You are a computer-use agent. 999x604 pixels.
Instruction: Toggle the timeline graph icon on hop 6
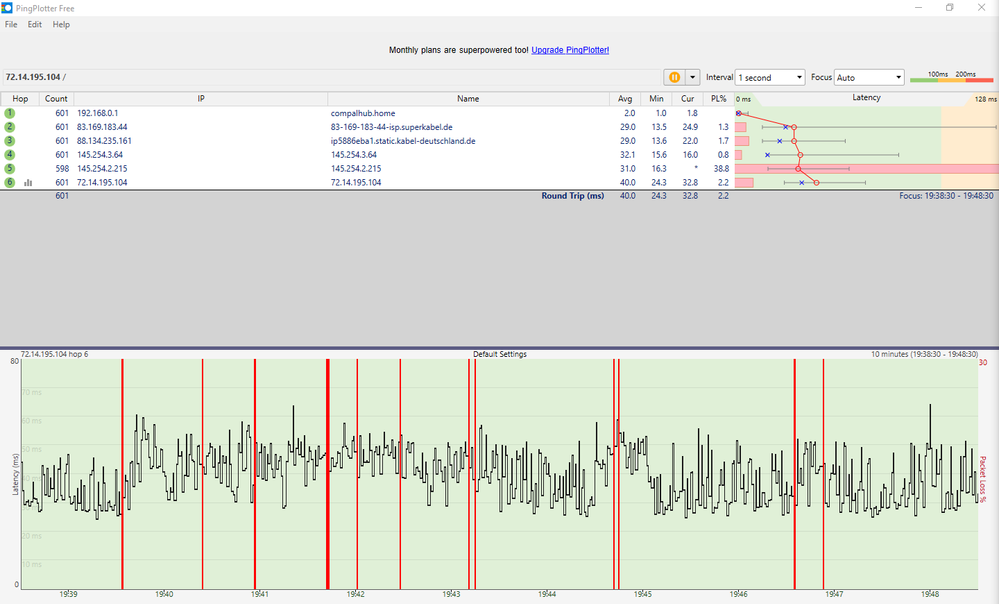pyautogui.click(x=28, y=182)
